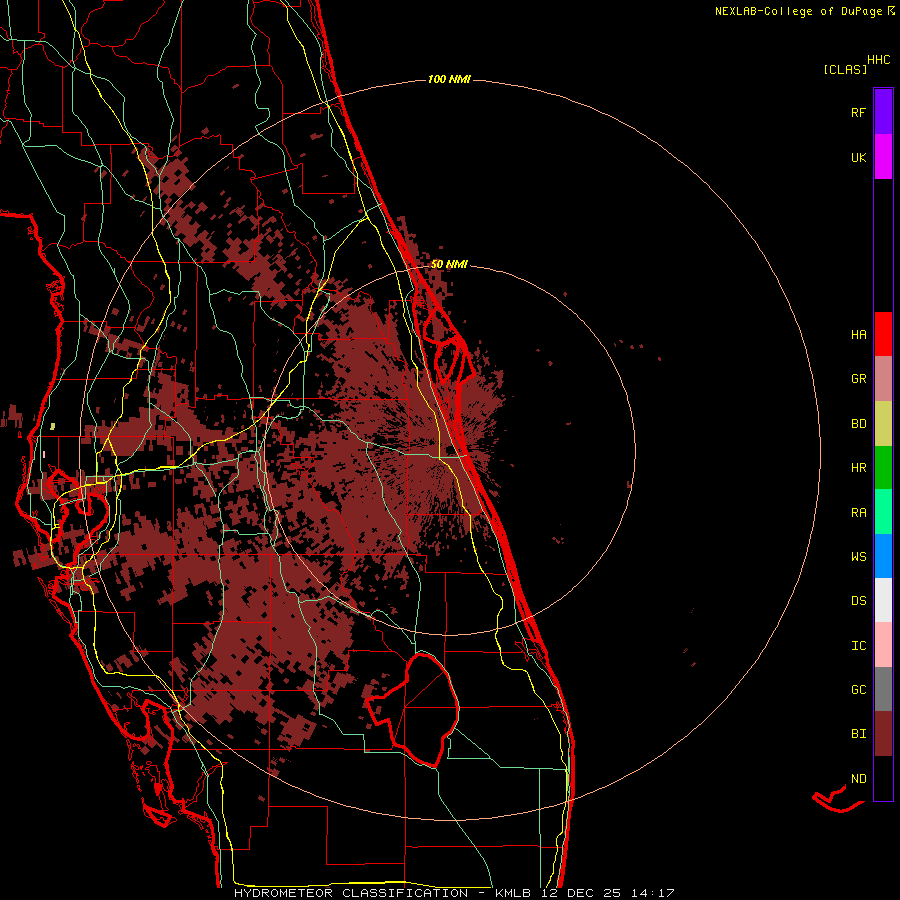900x900 pixels.
Task: Click the UK magenta legend swatch
Action: tap(883, 157)
